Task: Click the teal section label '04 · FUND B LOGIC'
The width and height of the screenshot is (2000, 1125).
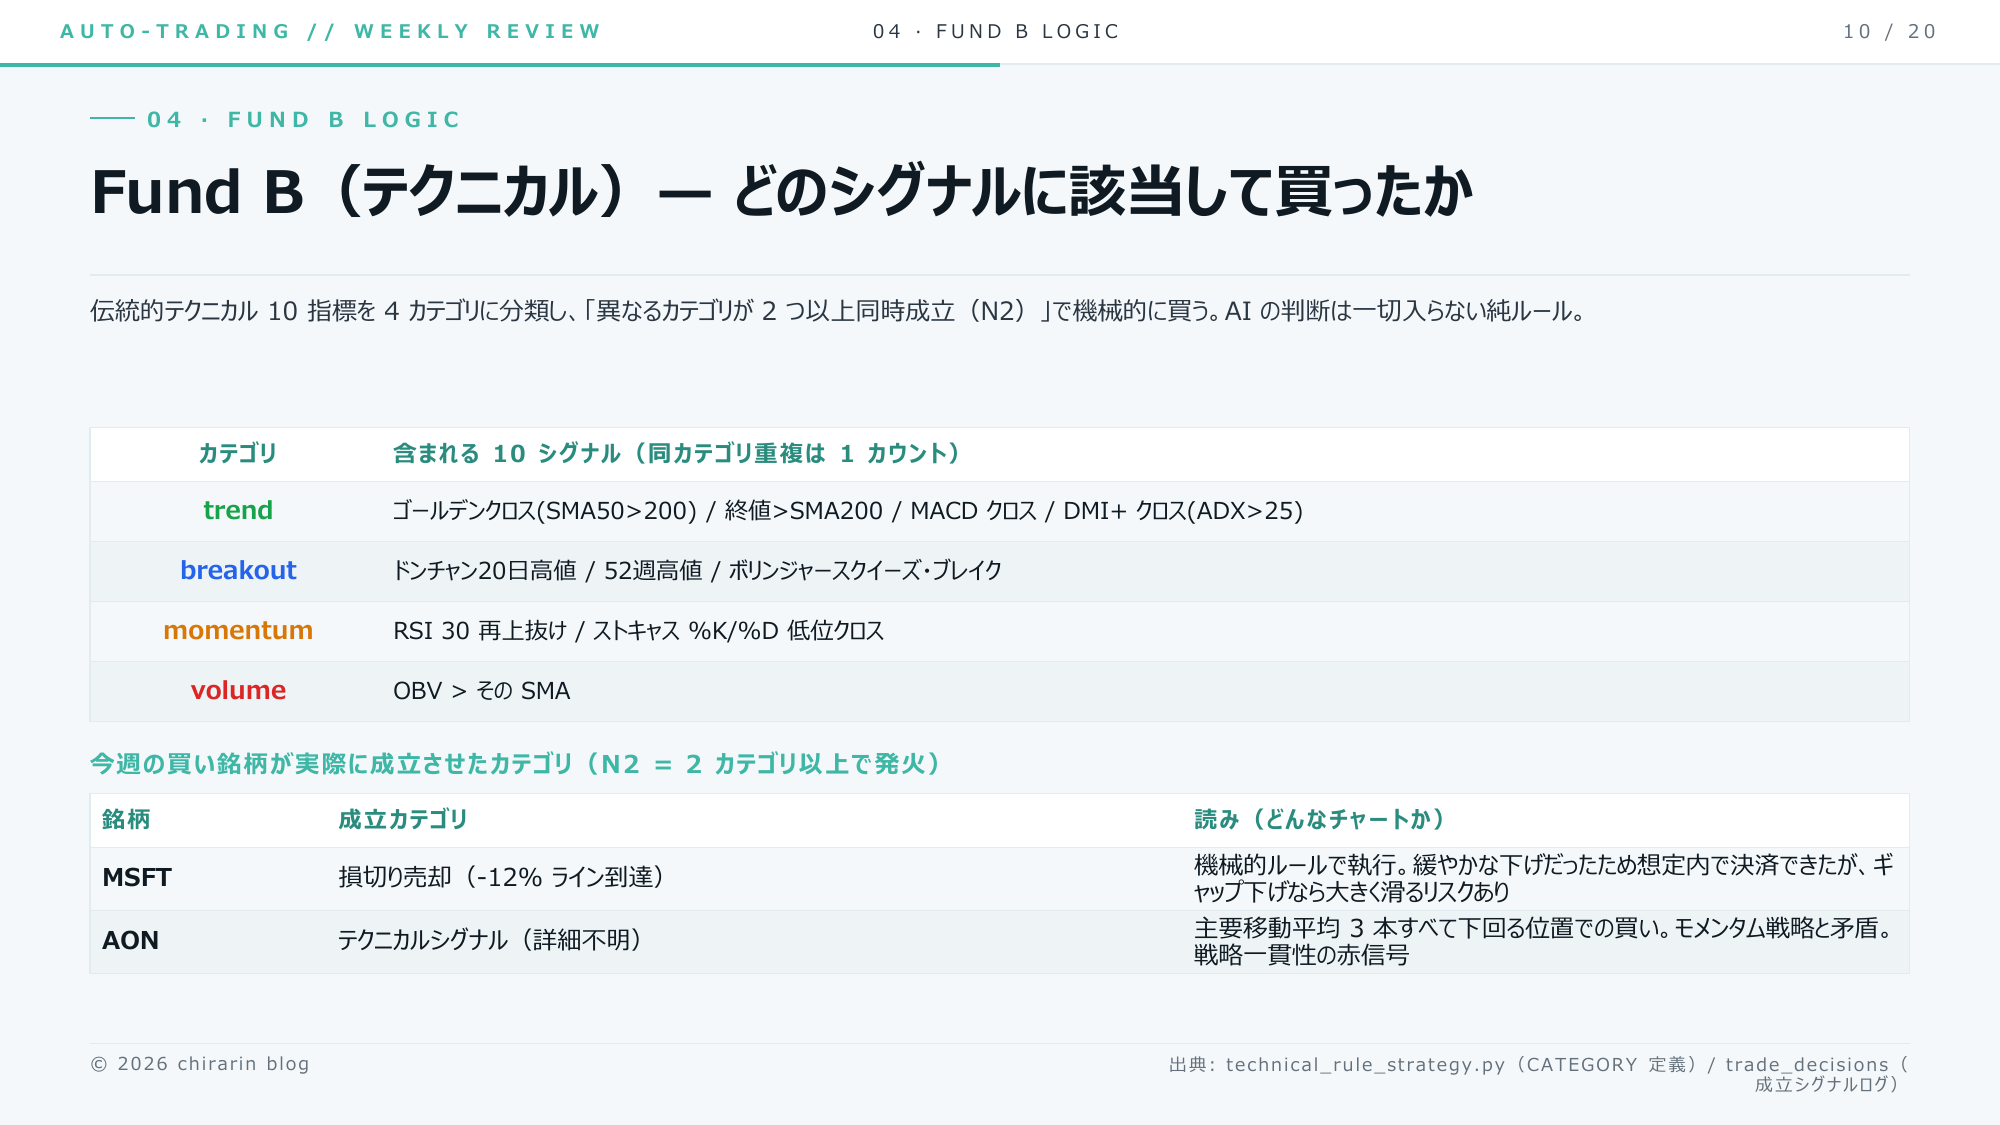Action: point(304,120)
